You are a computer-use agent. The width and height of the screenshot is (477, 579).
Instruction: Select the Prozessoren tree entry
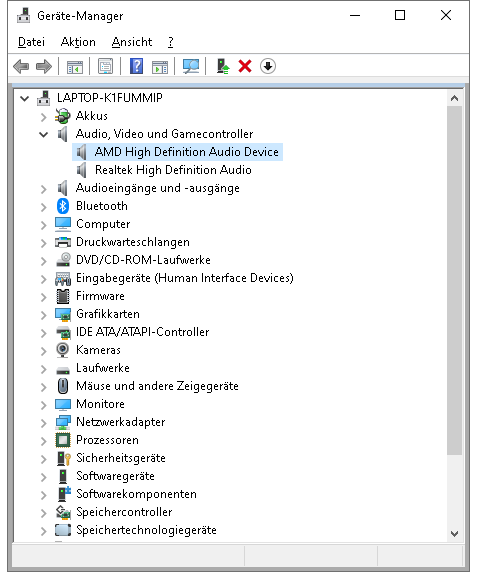107,440
